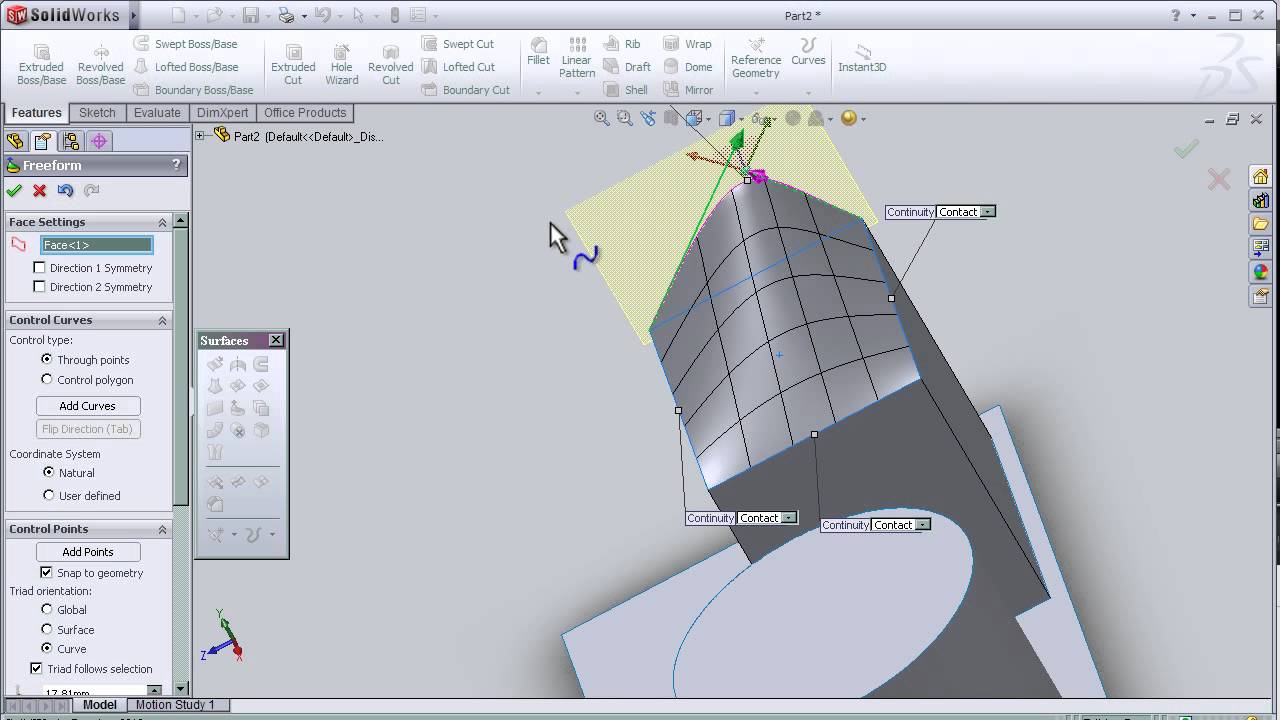Cancel Freeform with the red X
Viewport: 1280px width, 720px height.
(x=40, y=191)
